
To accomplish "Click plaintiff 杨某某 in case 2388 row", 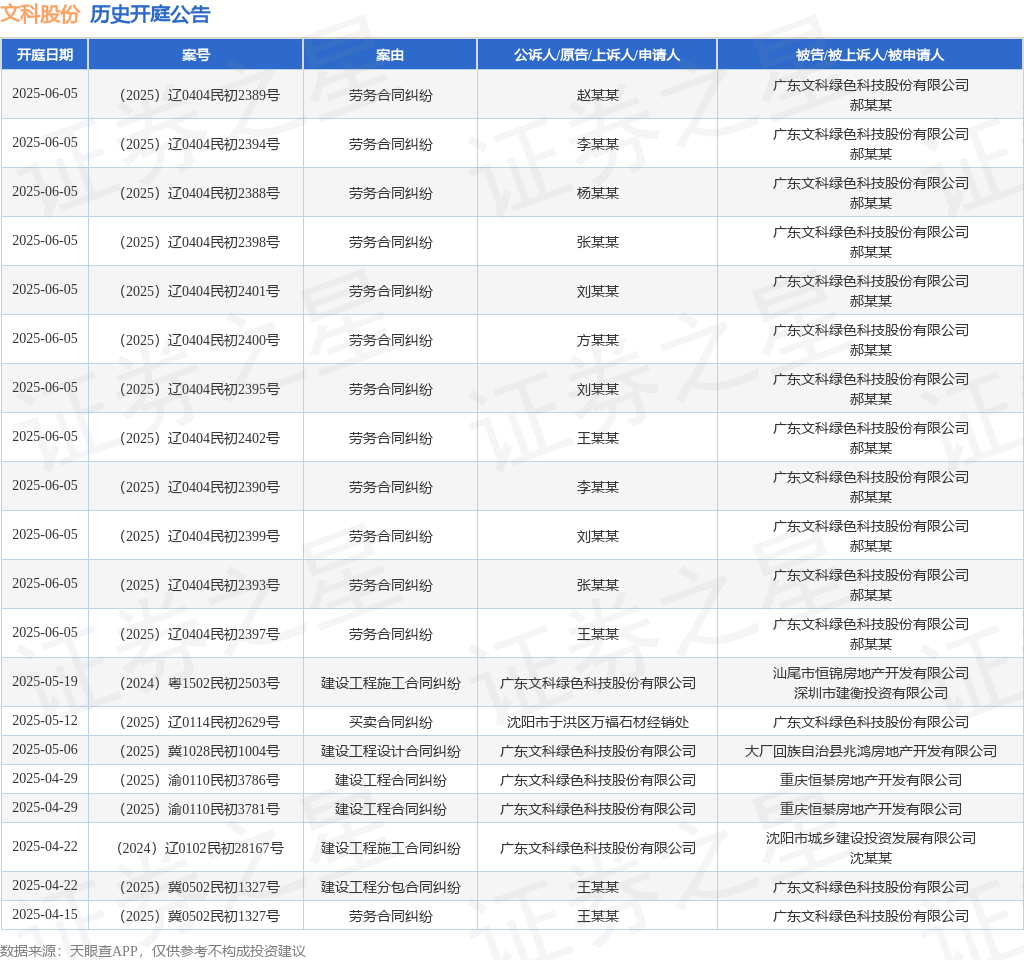I will tap(598, 193).
